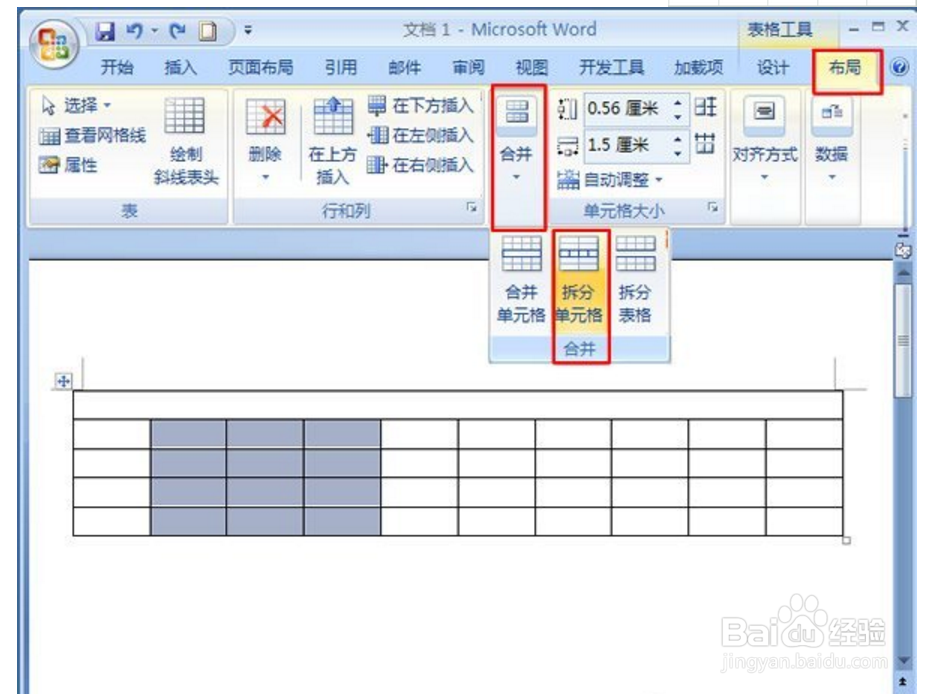Click 合并单元格 merge cells
This screenshot has height=694, width=940.
tap(521, 279)
